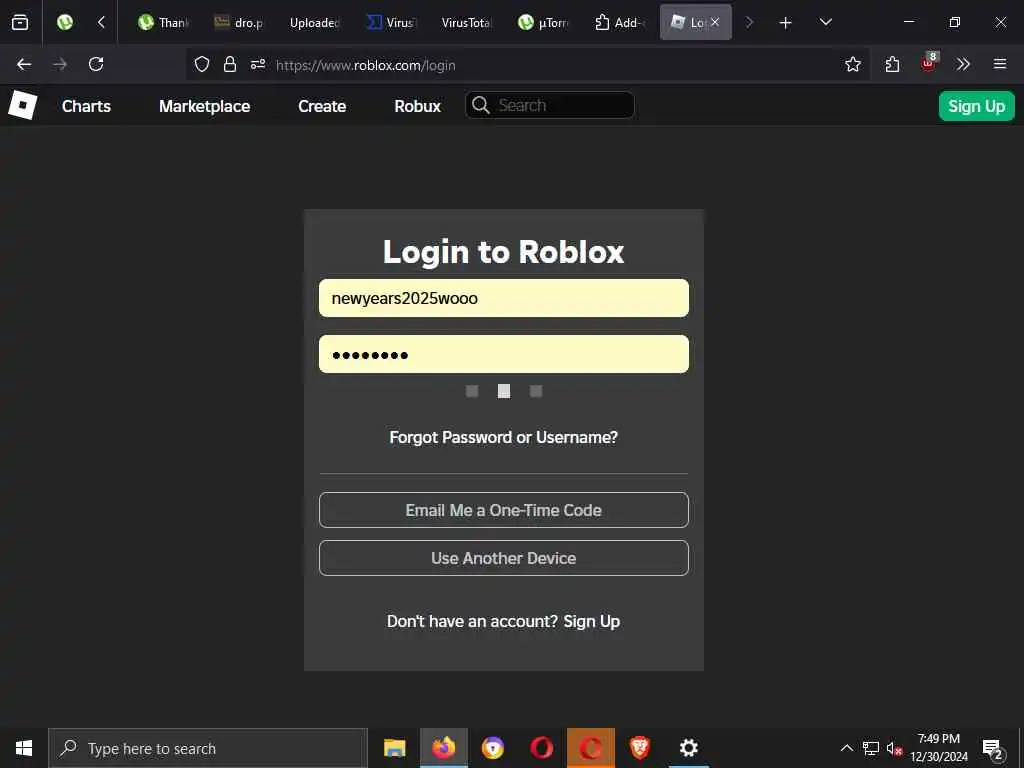This screenshot has height=768, width=1024.
Task: Click the pinned uTorrent tab icon
Action: tap(65, 22)
